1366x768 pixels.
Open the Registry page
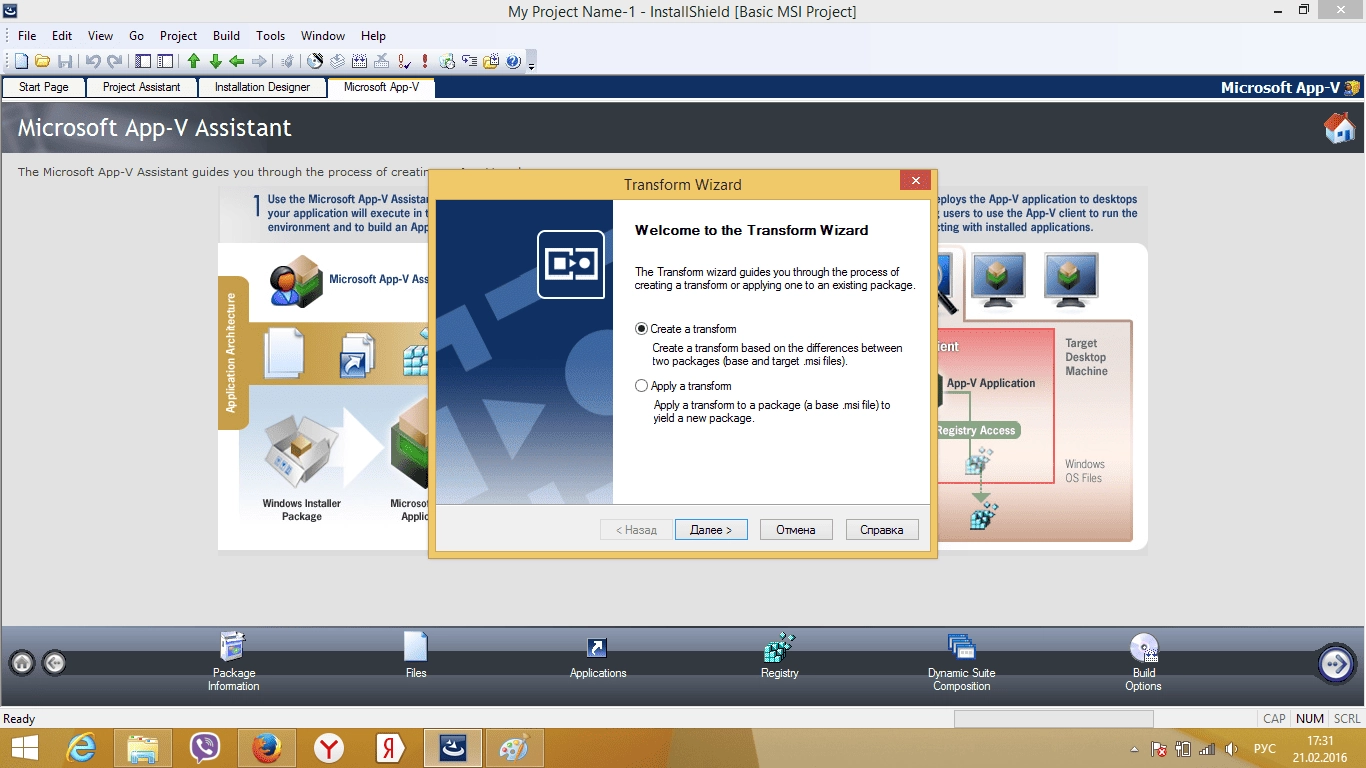(779, 656)
